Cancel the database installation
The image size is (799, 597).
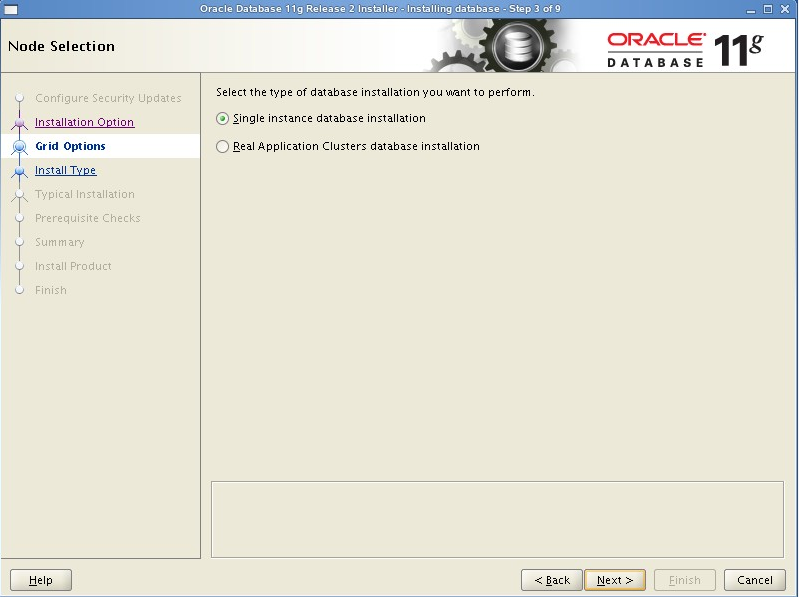click(754, 580)
